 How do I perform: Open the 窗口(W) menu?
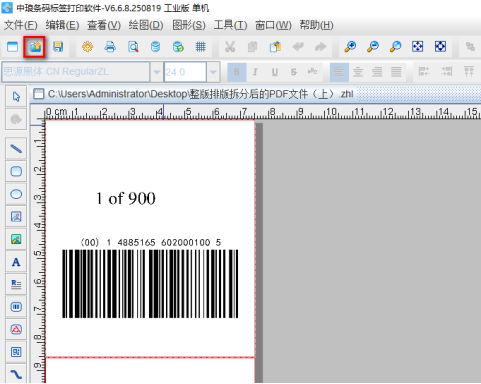coord(273,25)
